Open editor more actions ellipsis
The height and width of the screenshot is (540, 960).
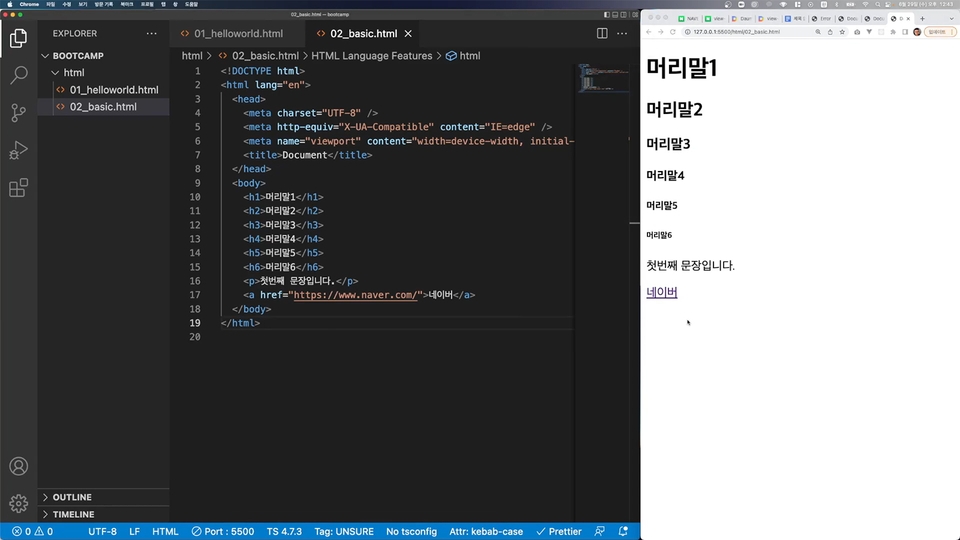[622, 34]
